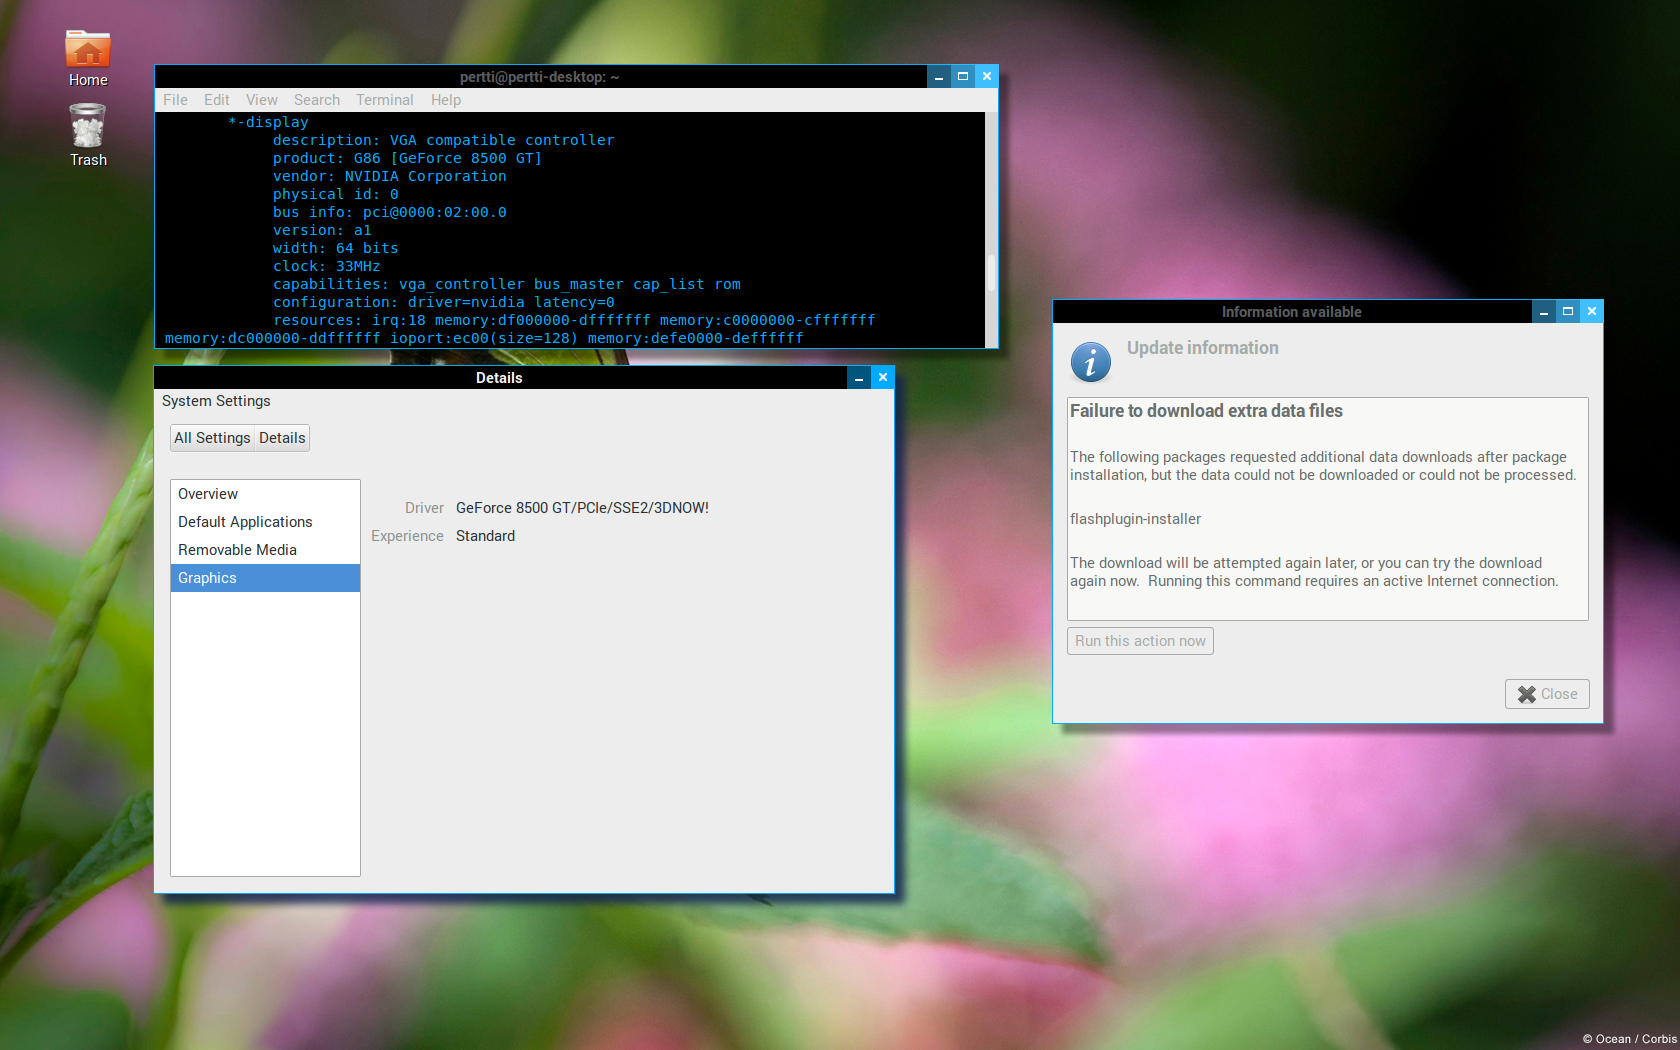Open the Terminal menu in menu bar

(384, 100)
